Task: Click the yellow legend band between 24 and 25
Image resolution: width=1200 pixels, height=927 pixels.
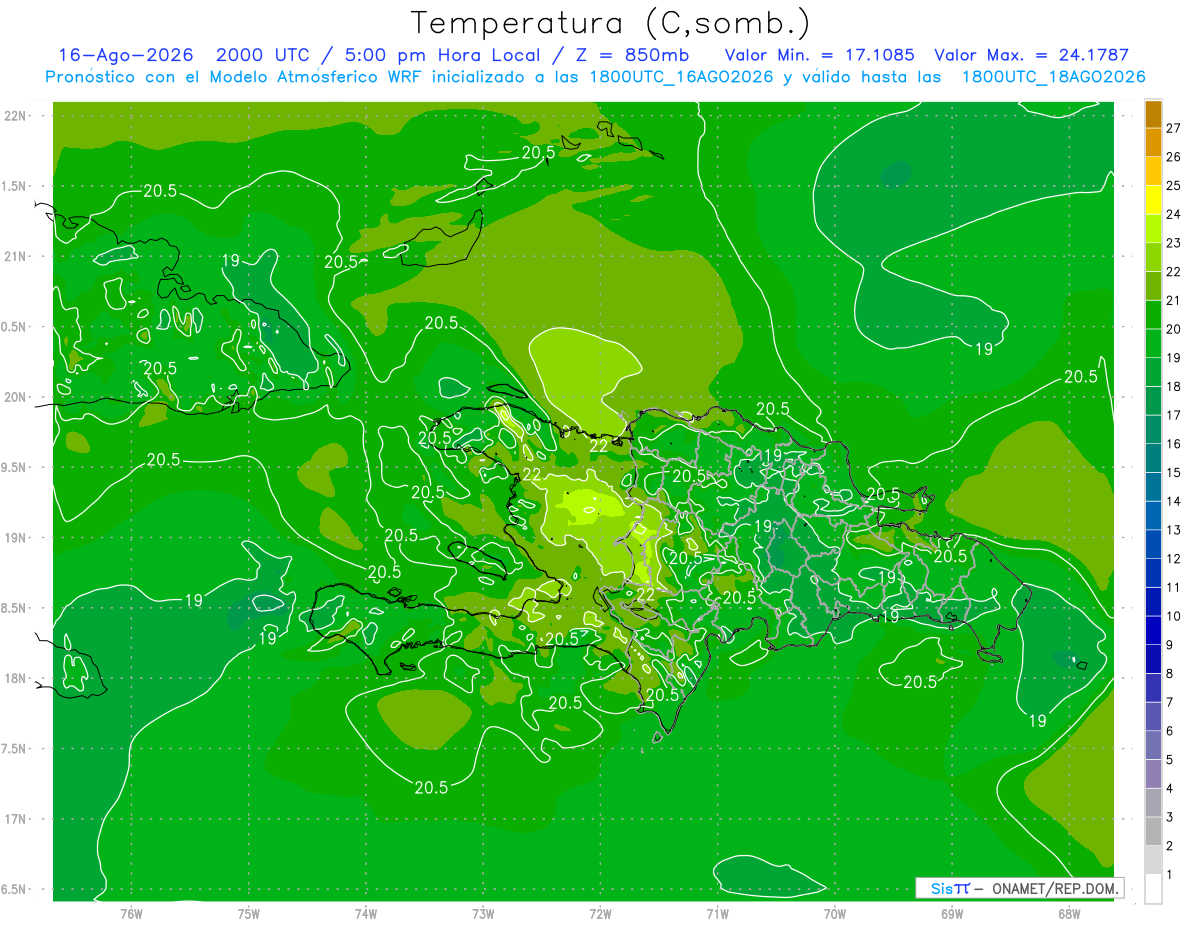Action: coord(1153,200)
